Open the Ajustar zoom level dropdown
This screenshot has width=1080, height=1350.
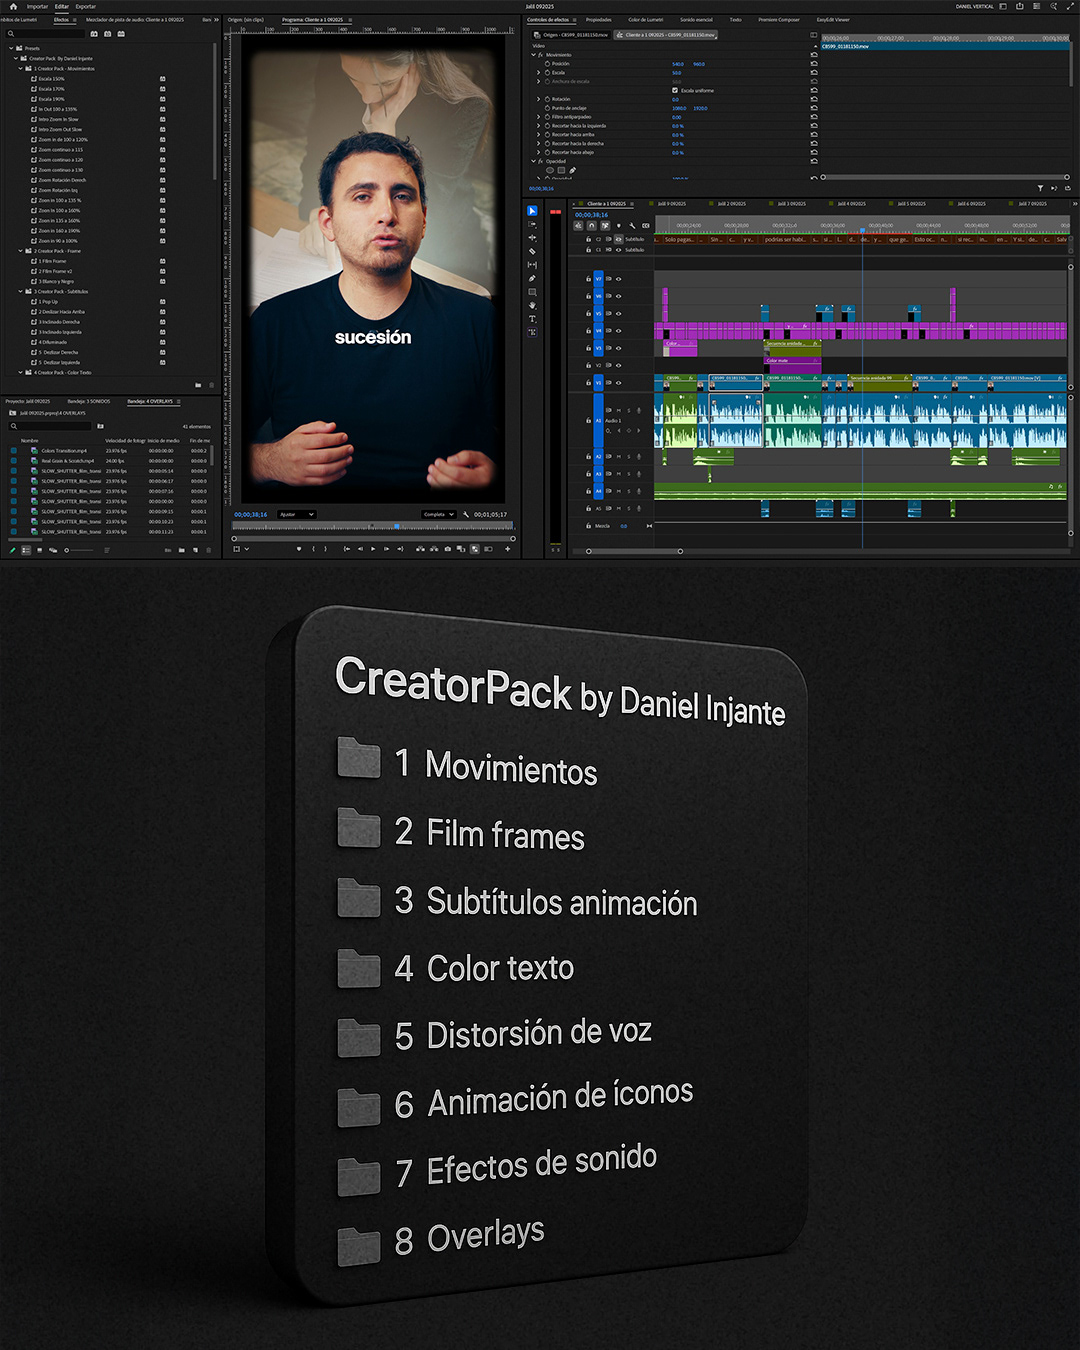(x=297, y=514)
